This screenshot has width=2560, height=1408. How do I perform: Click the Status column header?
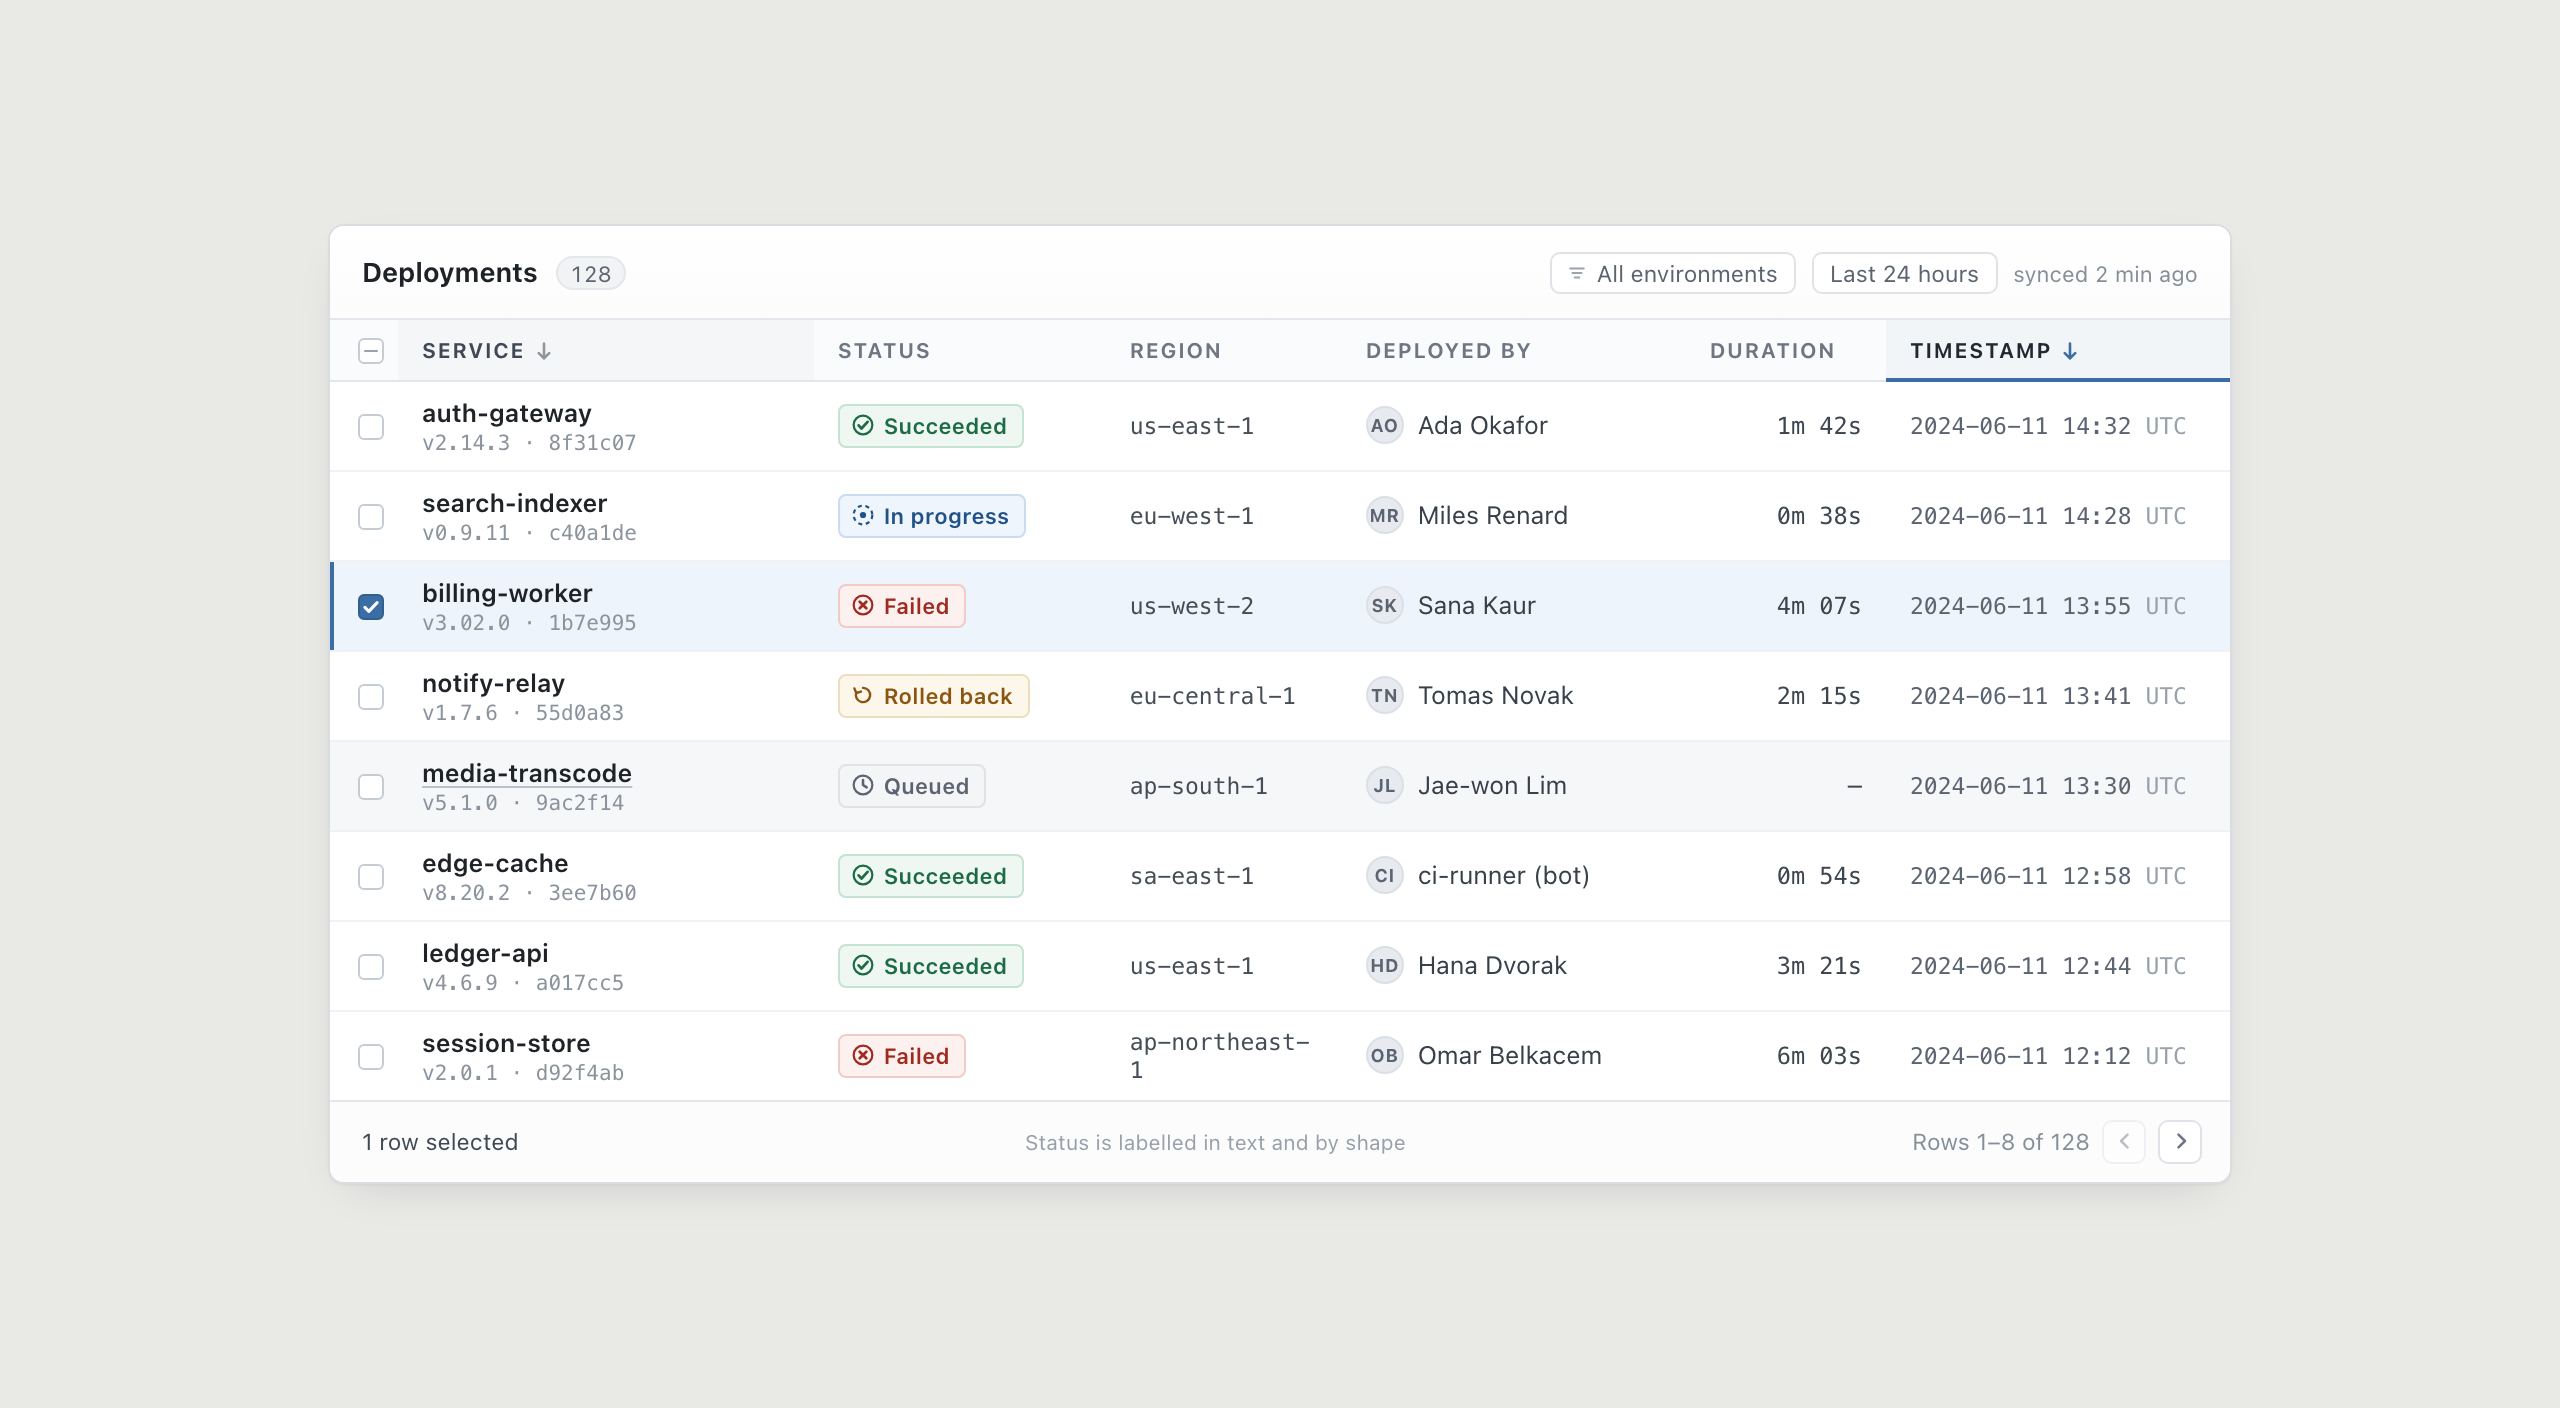click(x=884, y=351)
